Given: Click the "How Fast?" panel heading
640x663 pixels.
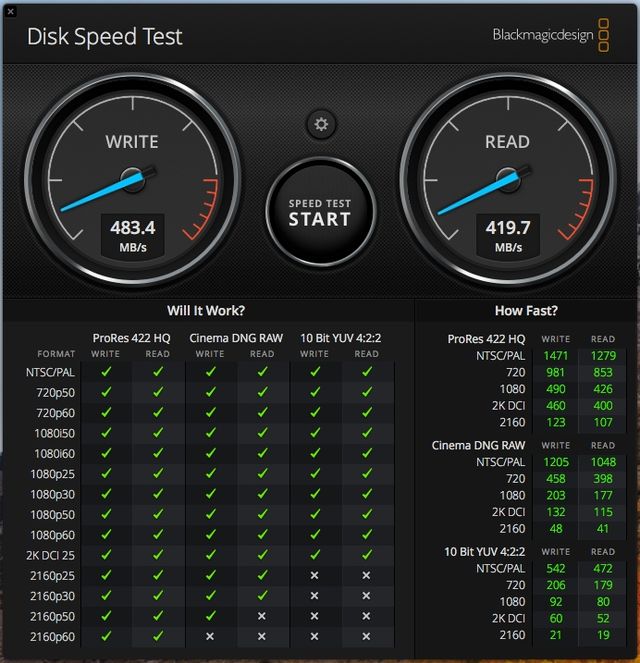Looking at the screenshot, I should coord(526,310).
